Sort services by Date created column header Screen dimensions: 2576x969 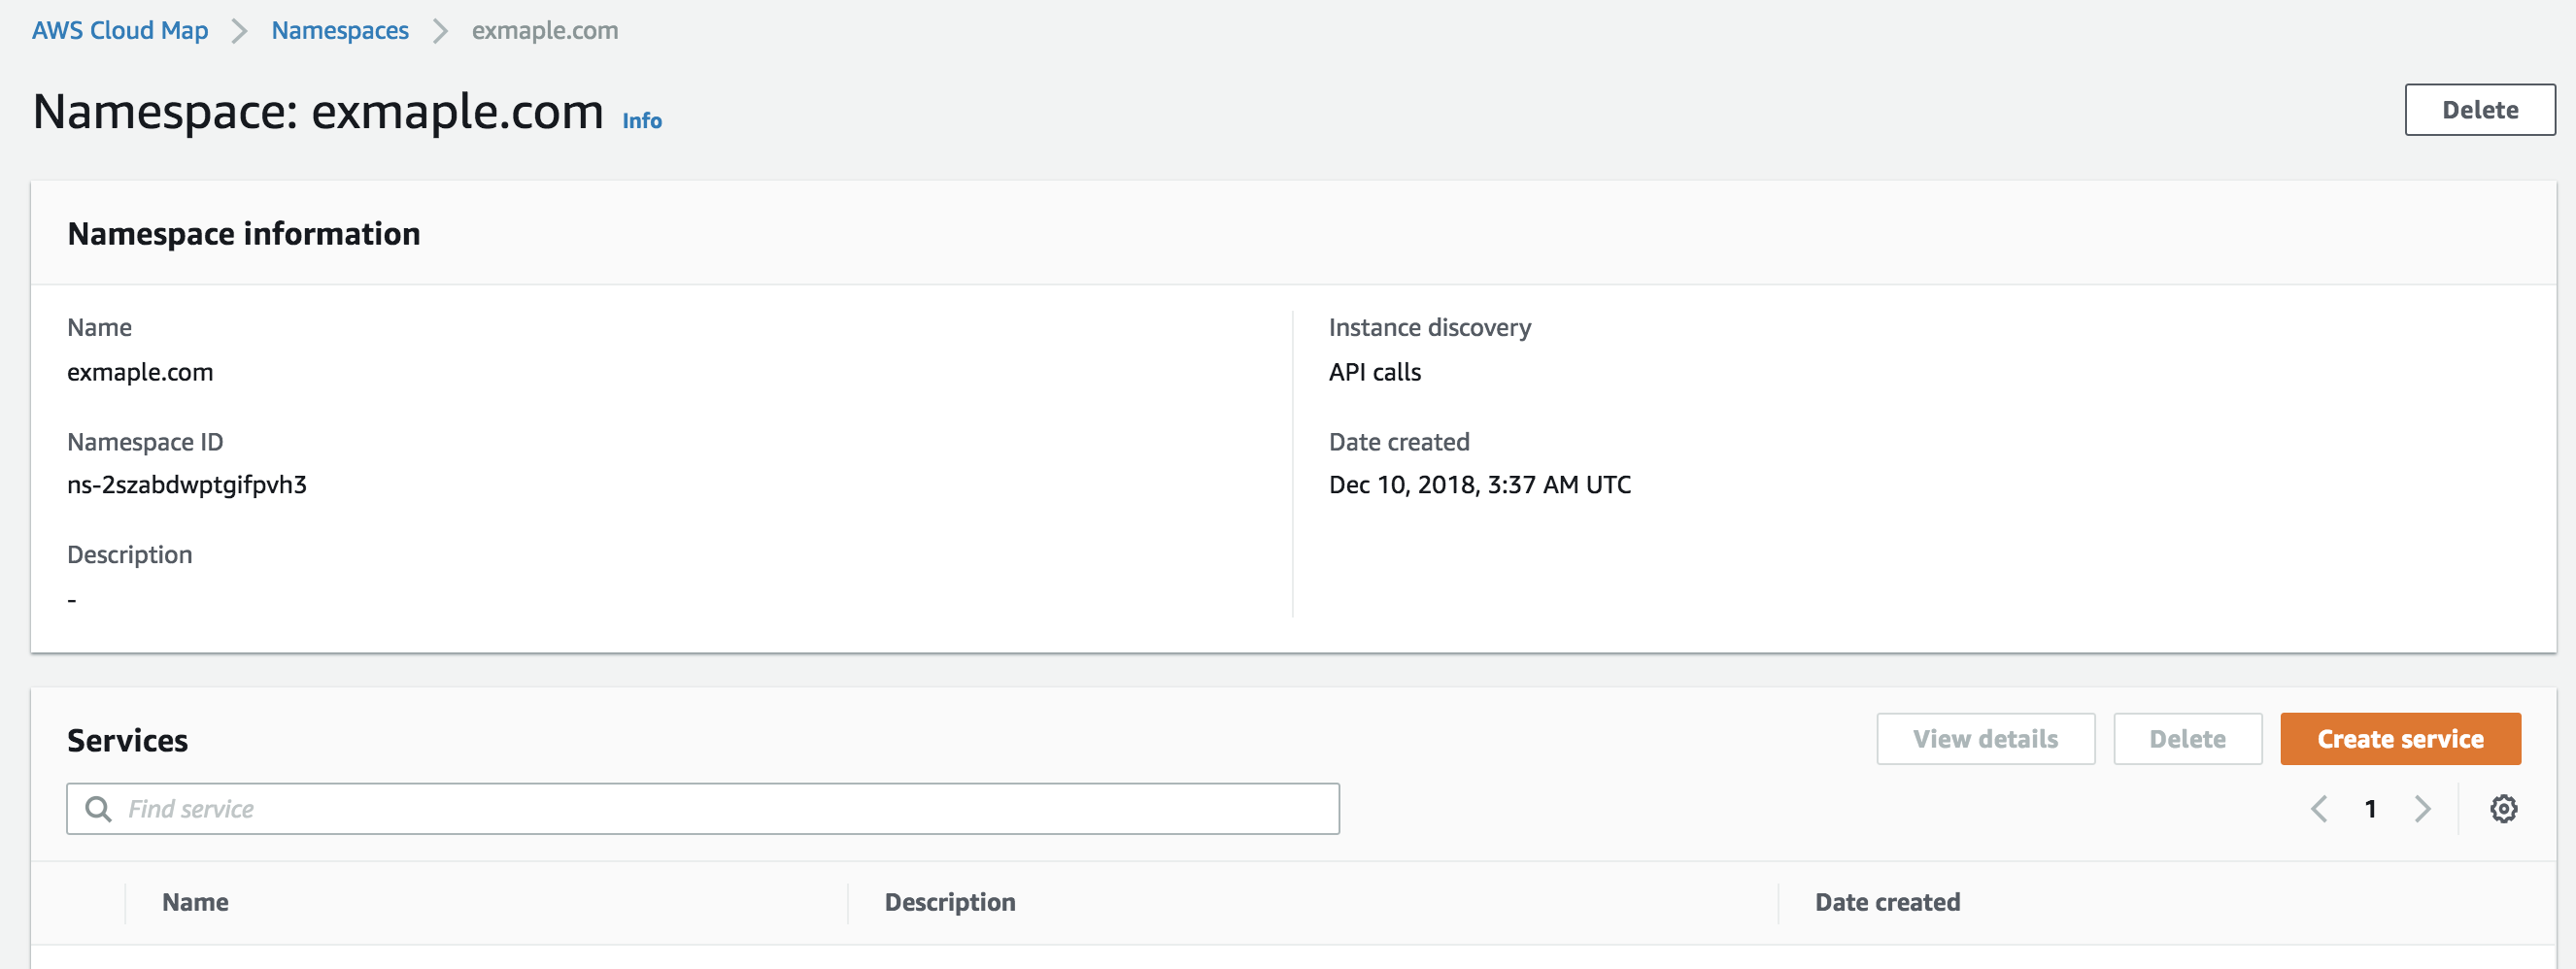1886,901
